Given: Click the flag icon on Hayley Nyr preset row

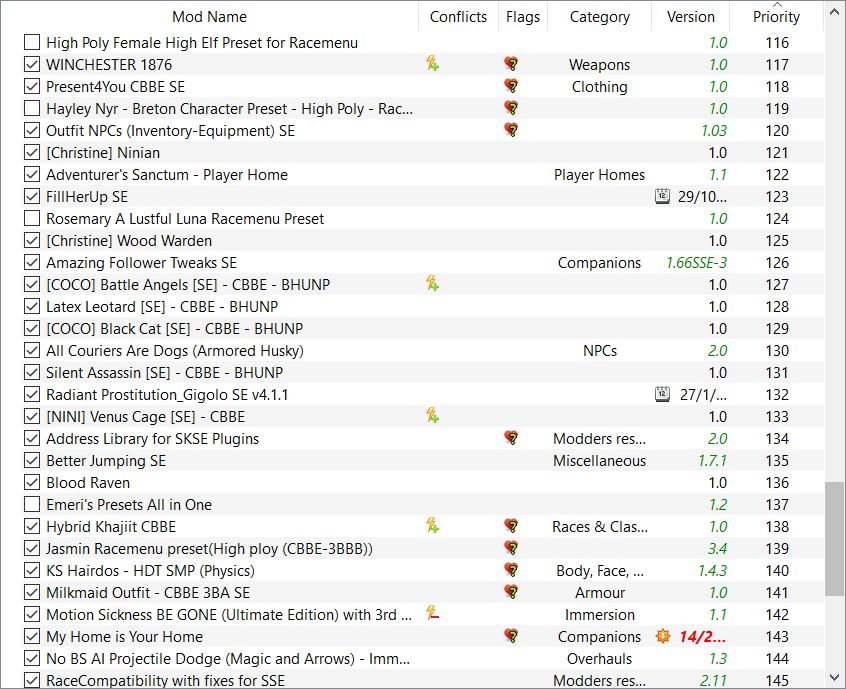Looking at the screenshot, I should coord(511,108).
